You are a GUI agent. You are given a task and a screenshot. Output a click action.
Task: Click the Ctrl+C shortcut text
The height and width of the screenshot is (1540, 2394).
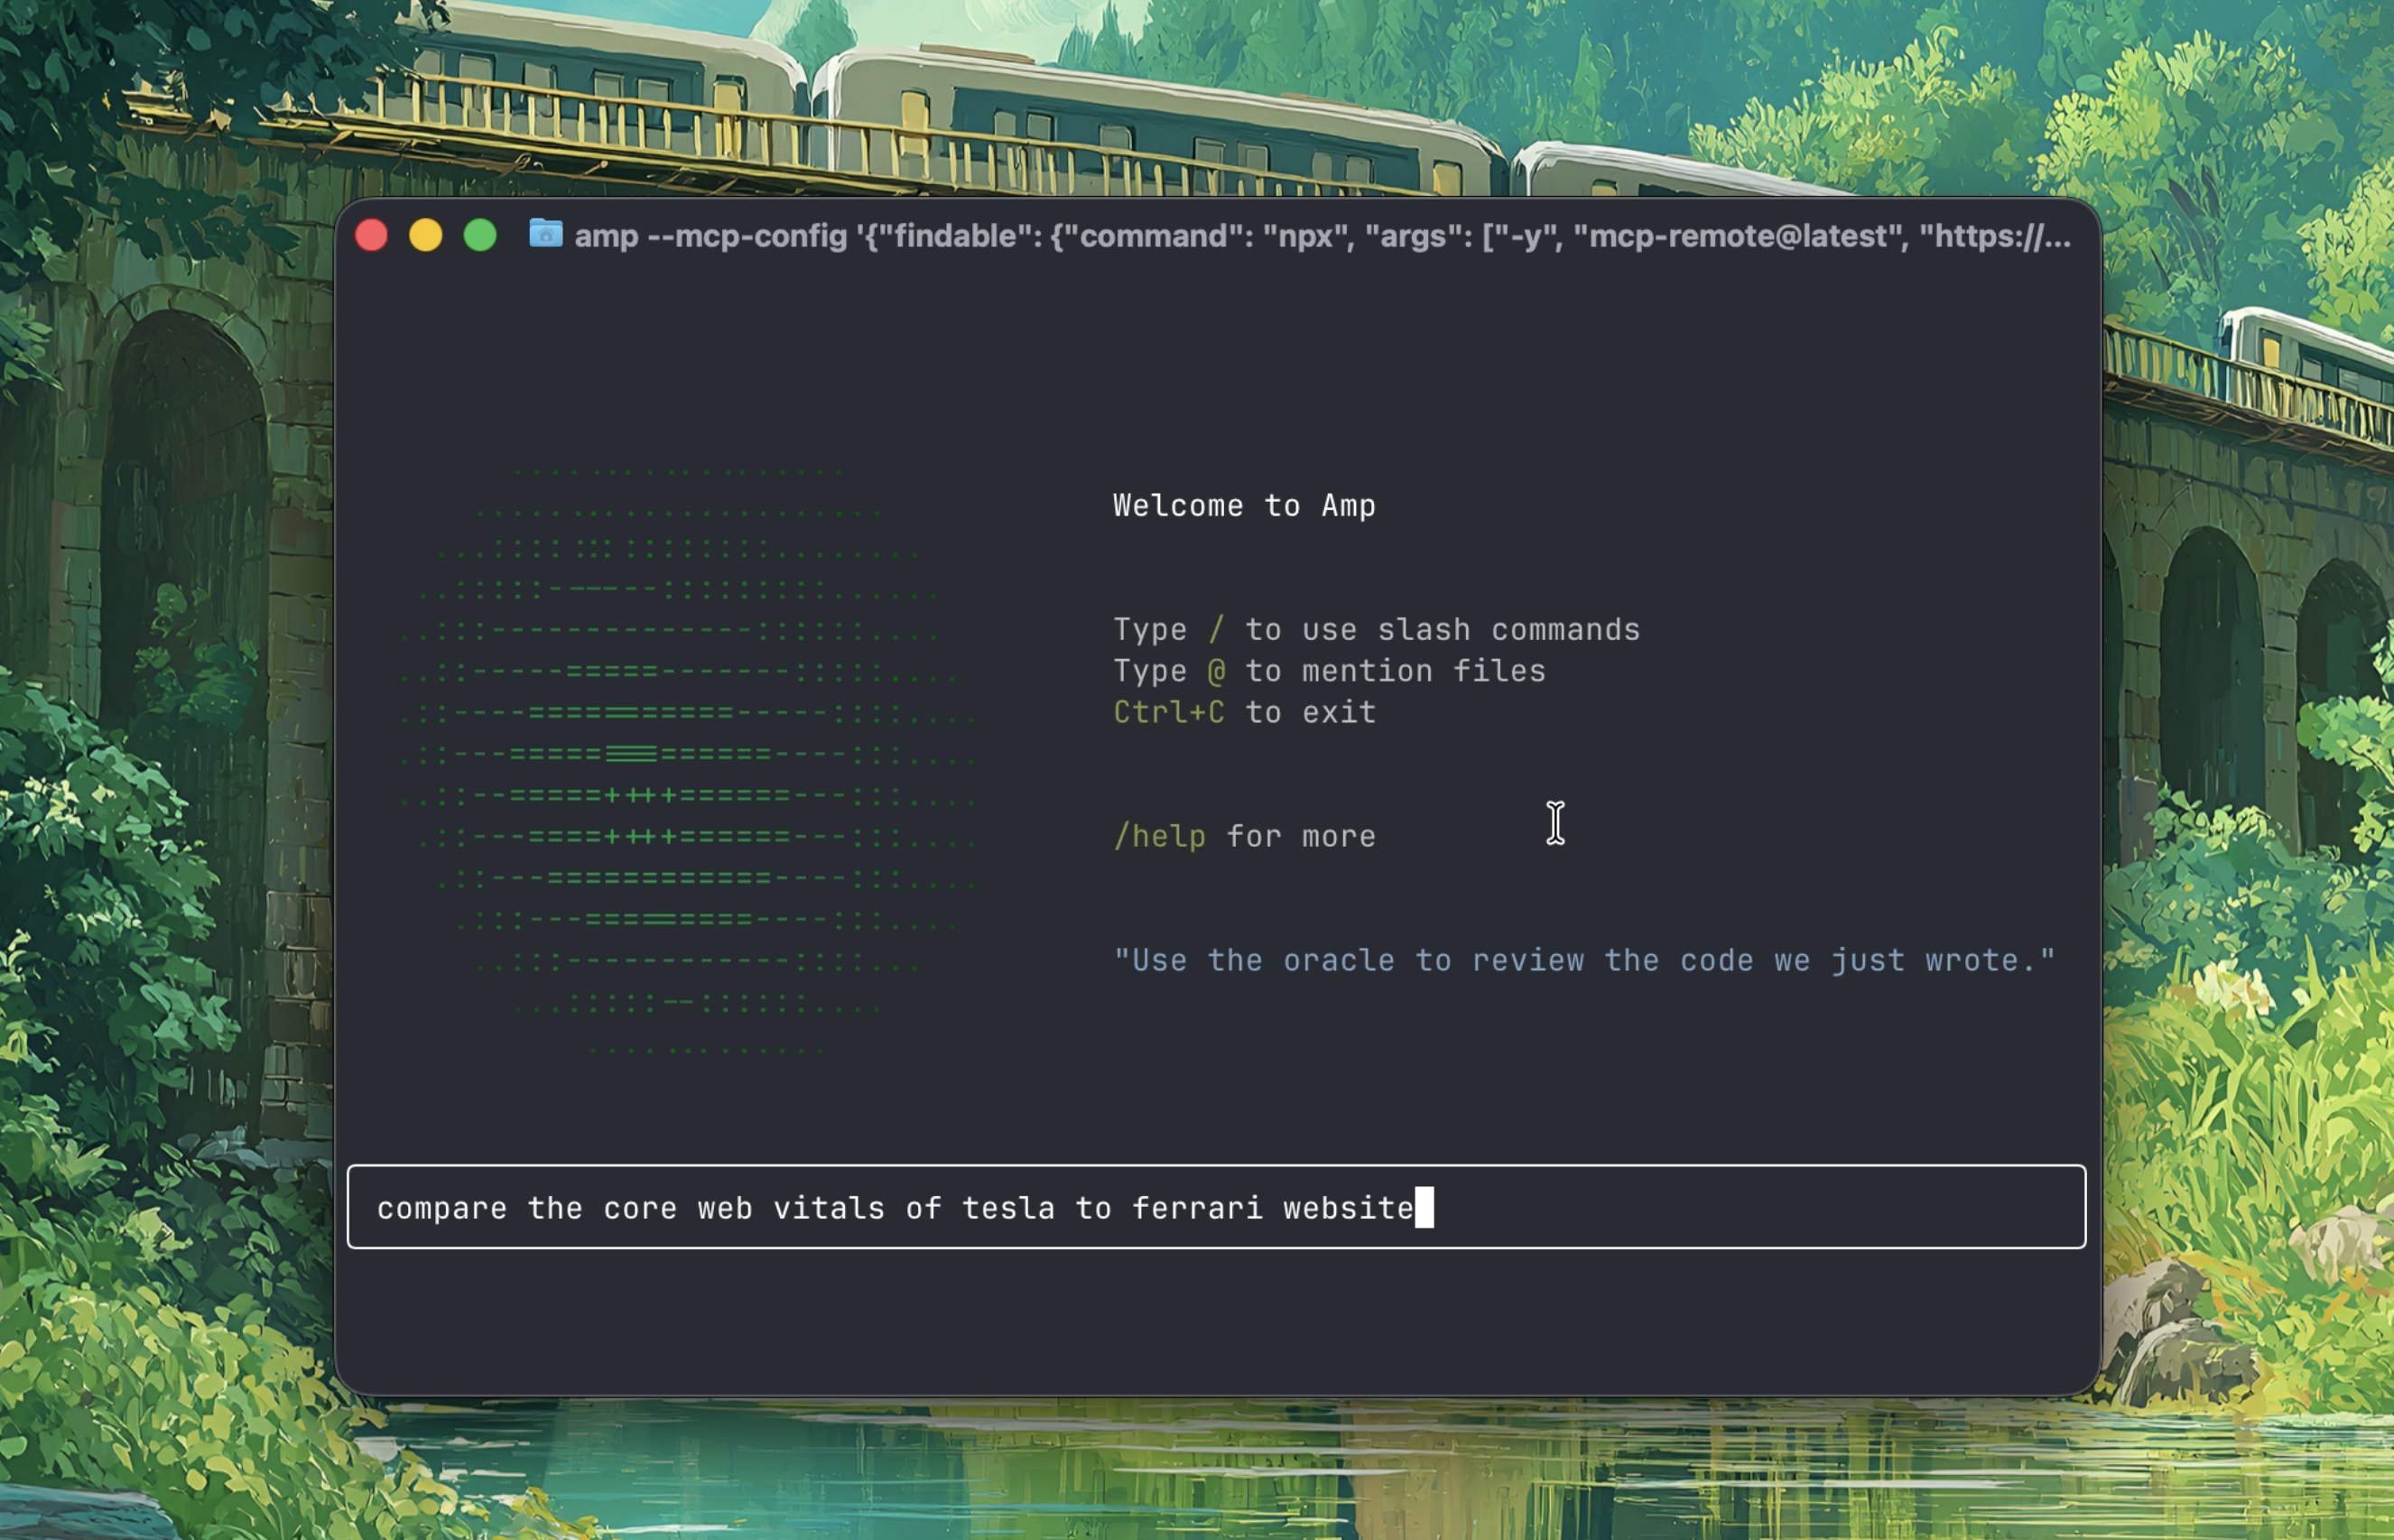(x=1168, y=713)
